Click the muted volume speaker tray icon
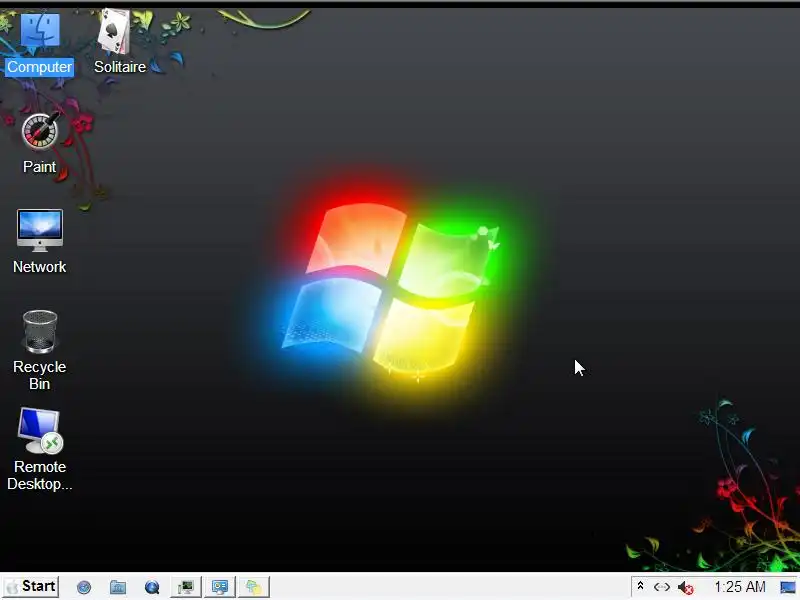 pyautogui.click(x=685, y=588)
